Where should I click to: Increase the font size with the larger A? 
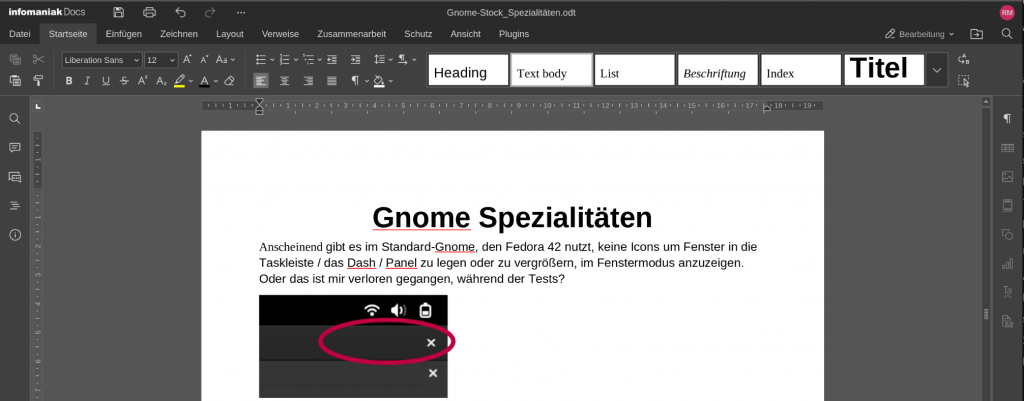pyautogui.click(x=187, y=59)
